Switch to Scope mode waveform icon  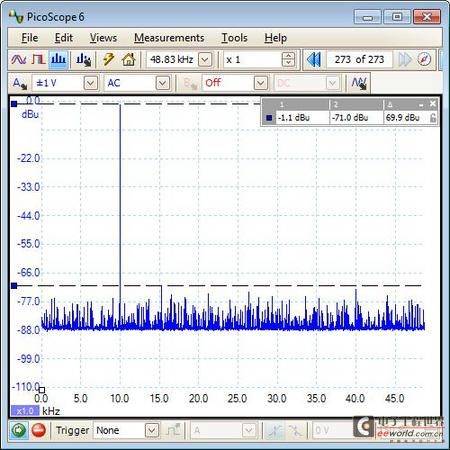(18, 60)
